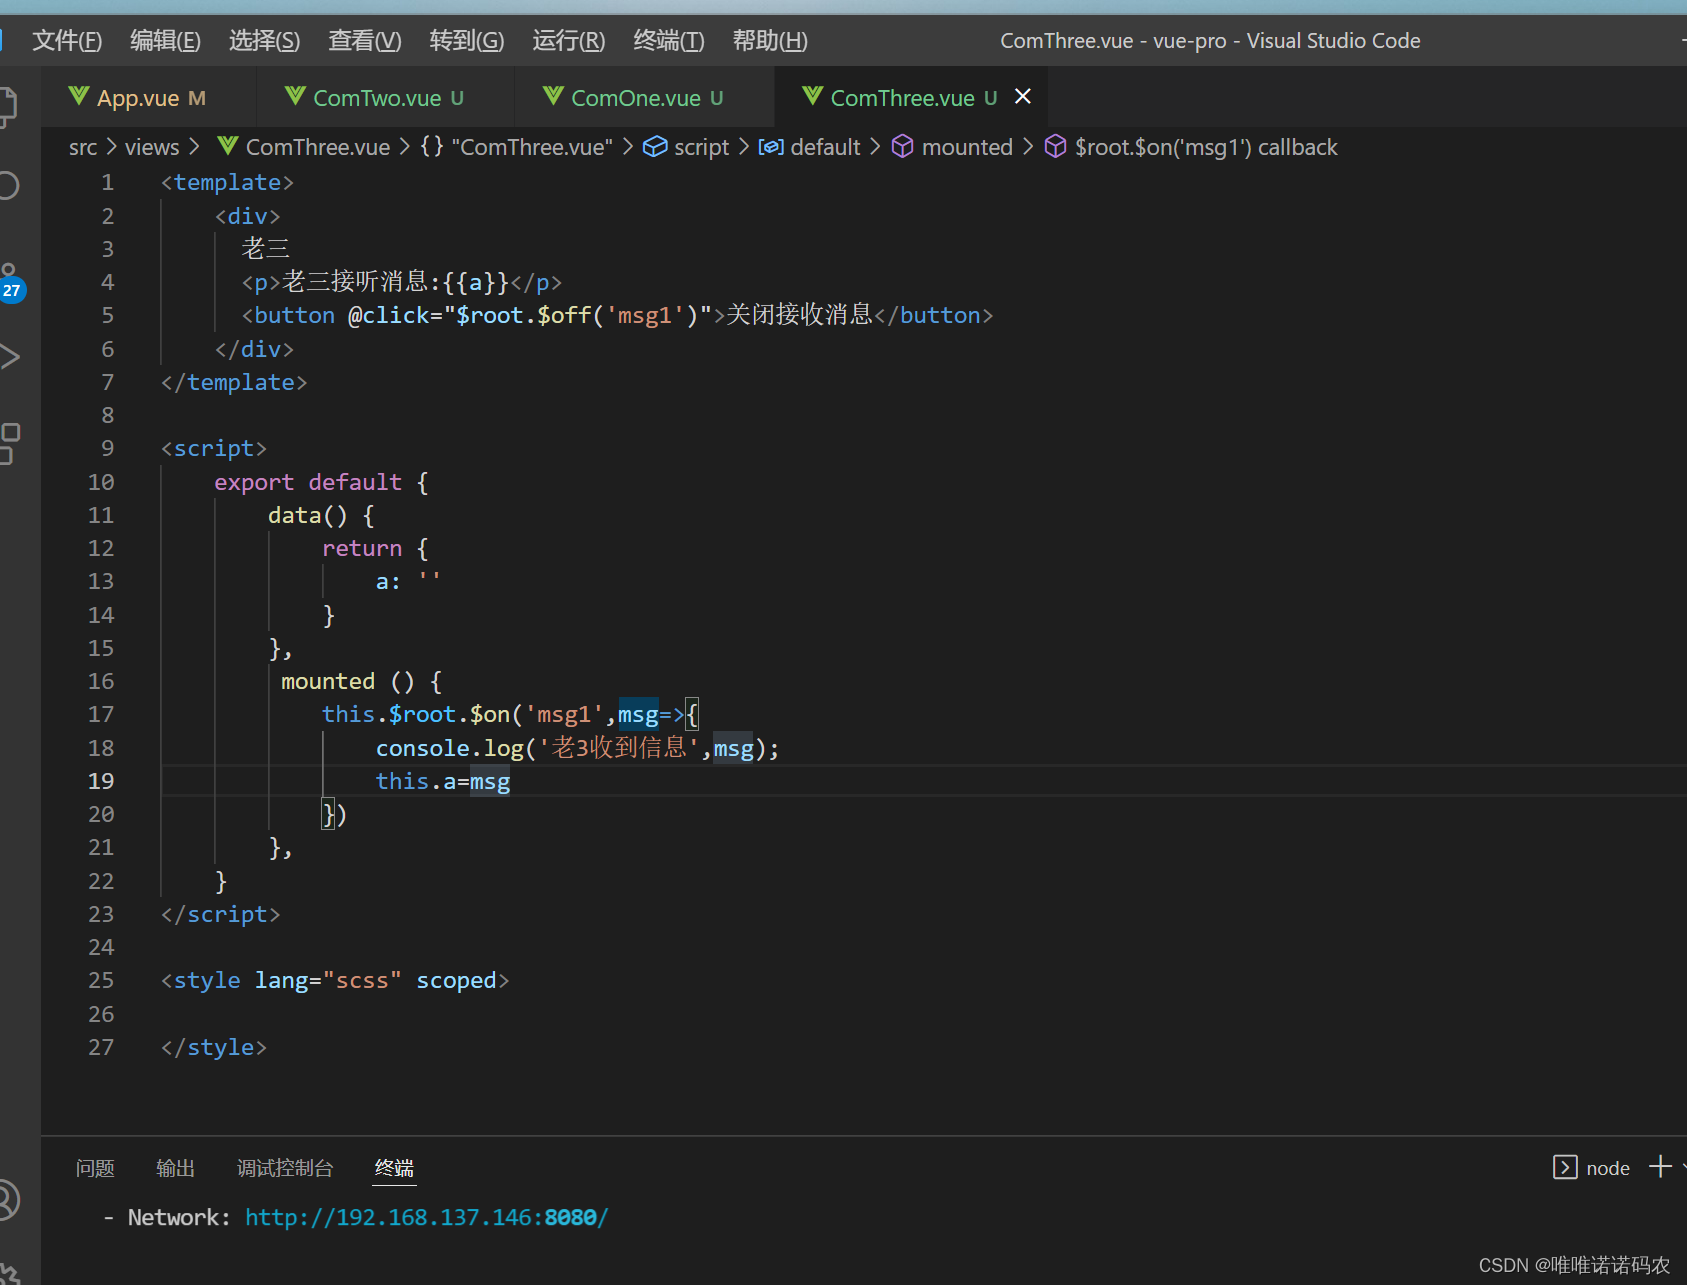Screen dimensions: 1687x1285
Task: Open the Accounts menu icon
Action: coord(8,1200)
